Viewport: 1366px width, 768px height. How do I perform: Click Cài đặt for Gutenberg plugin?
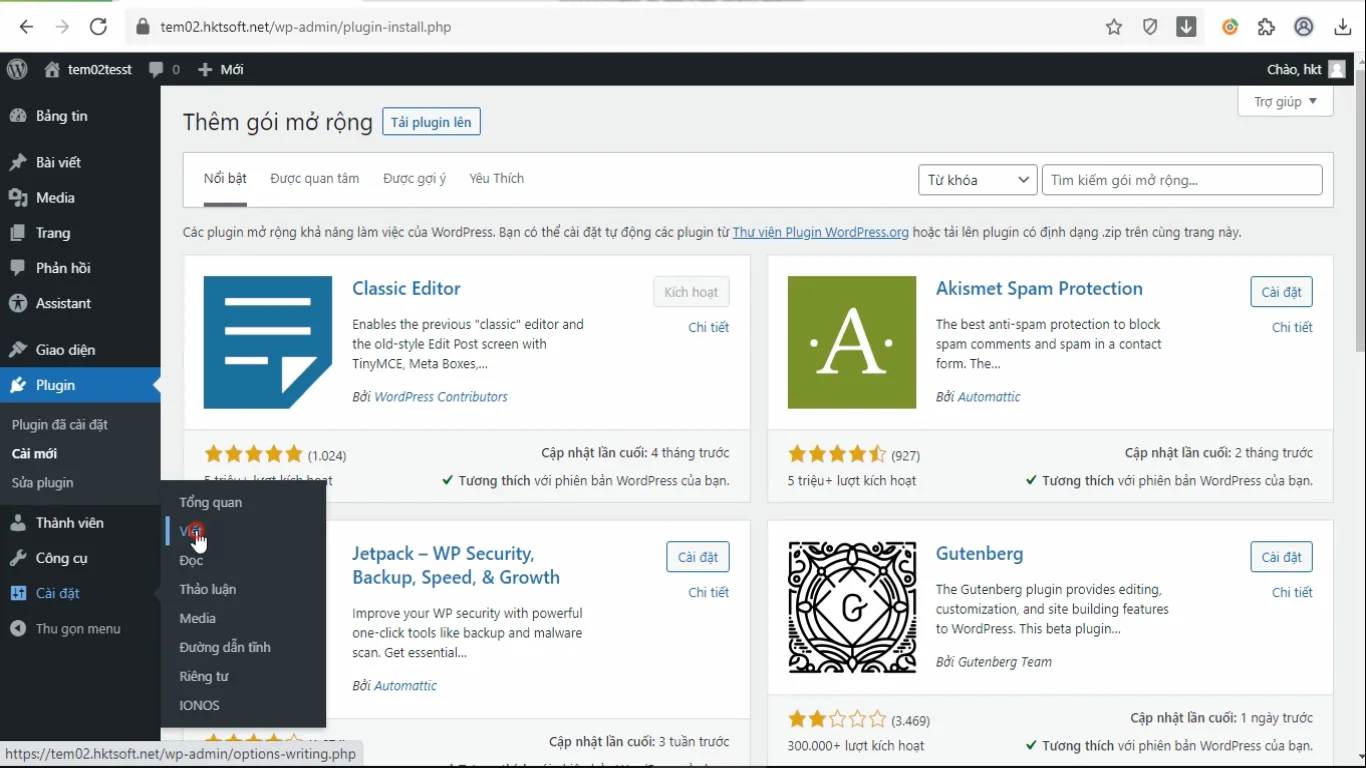(x=1281, y=557)
